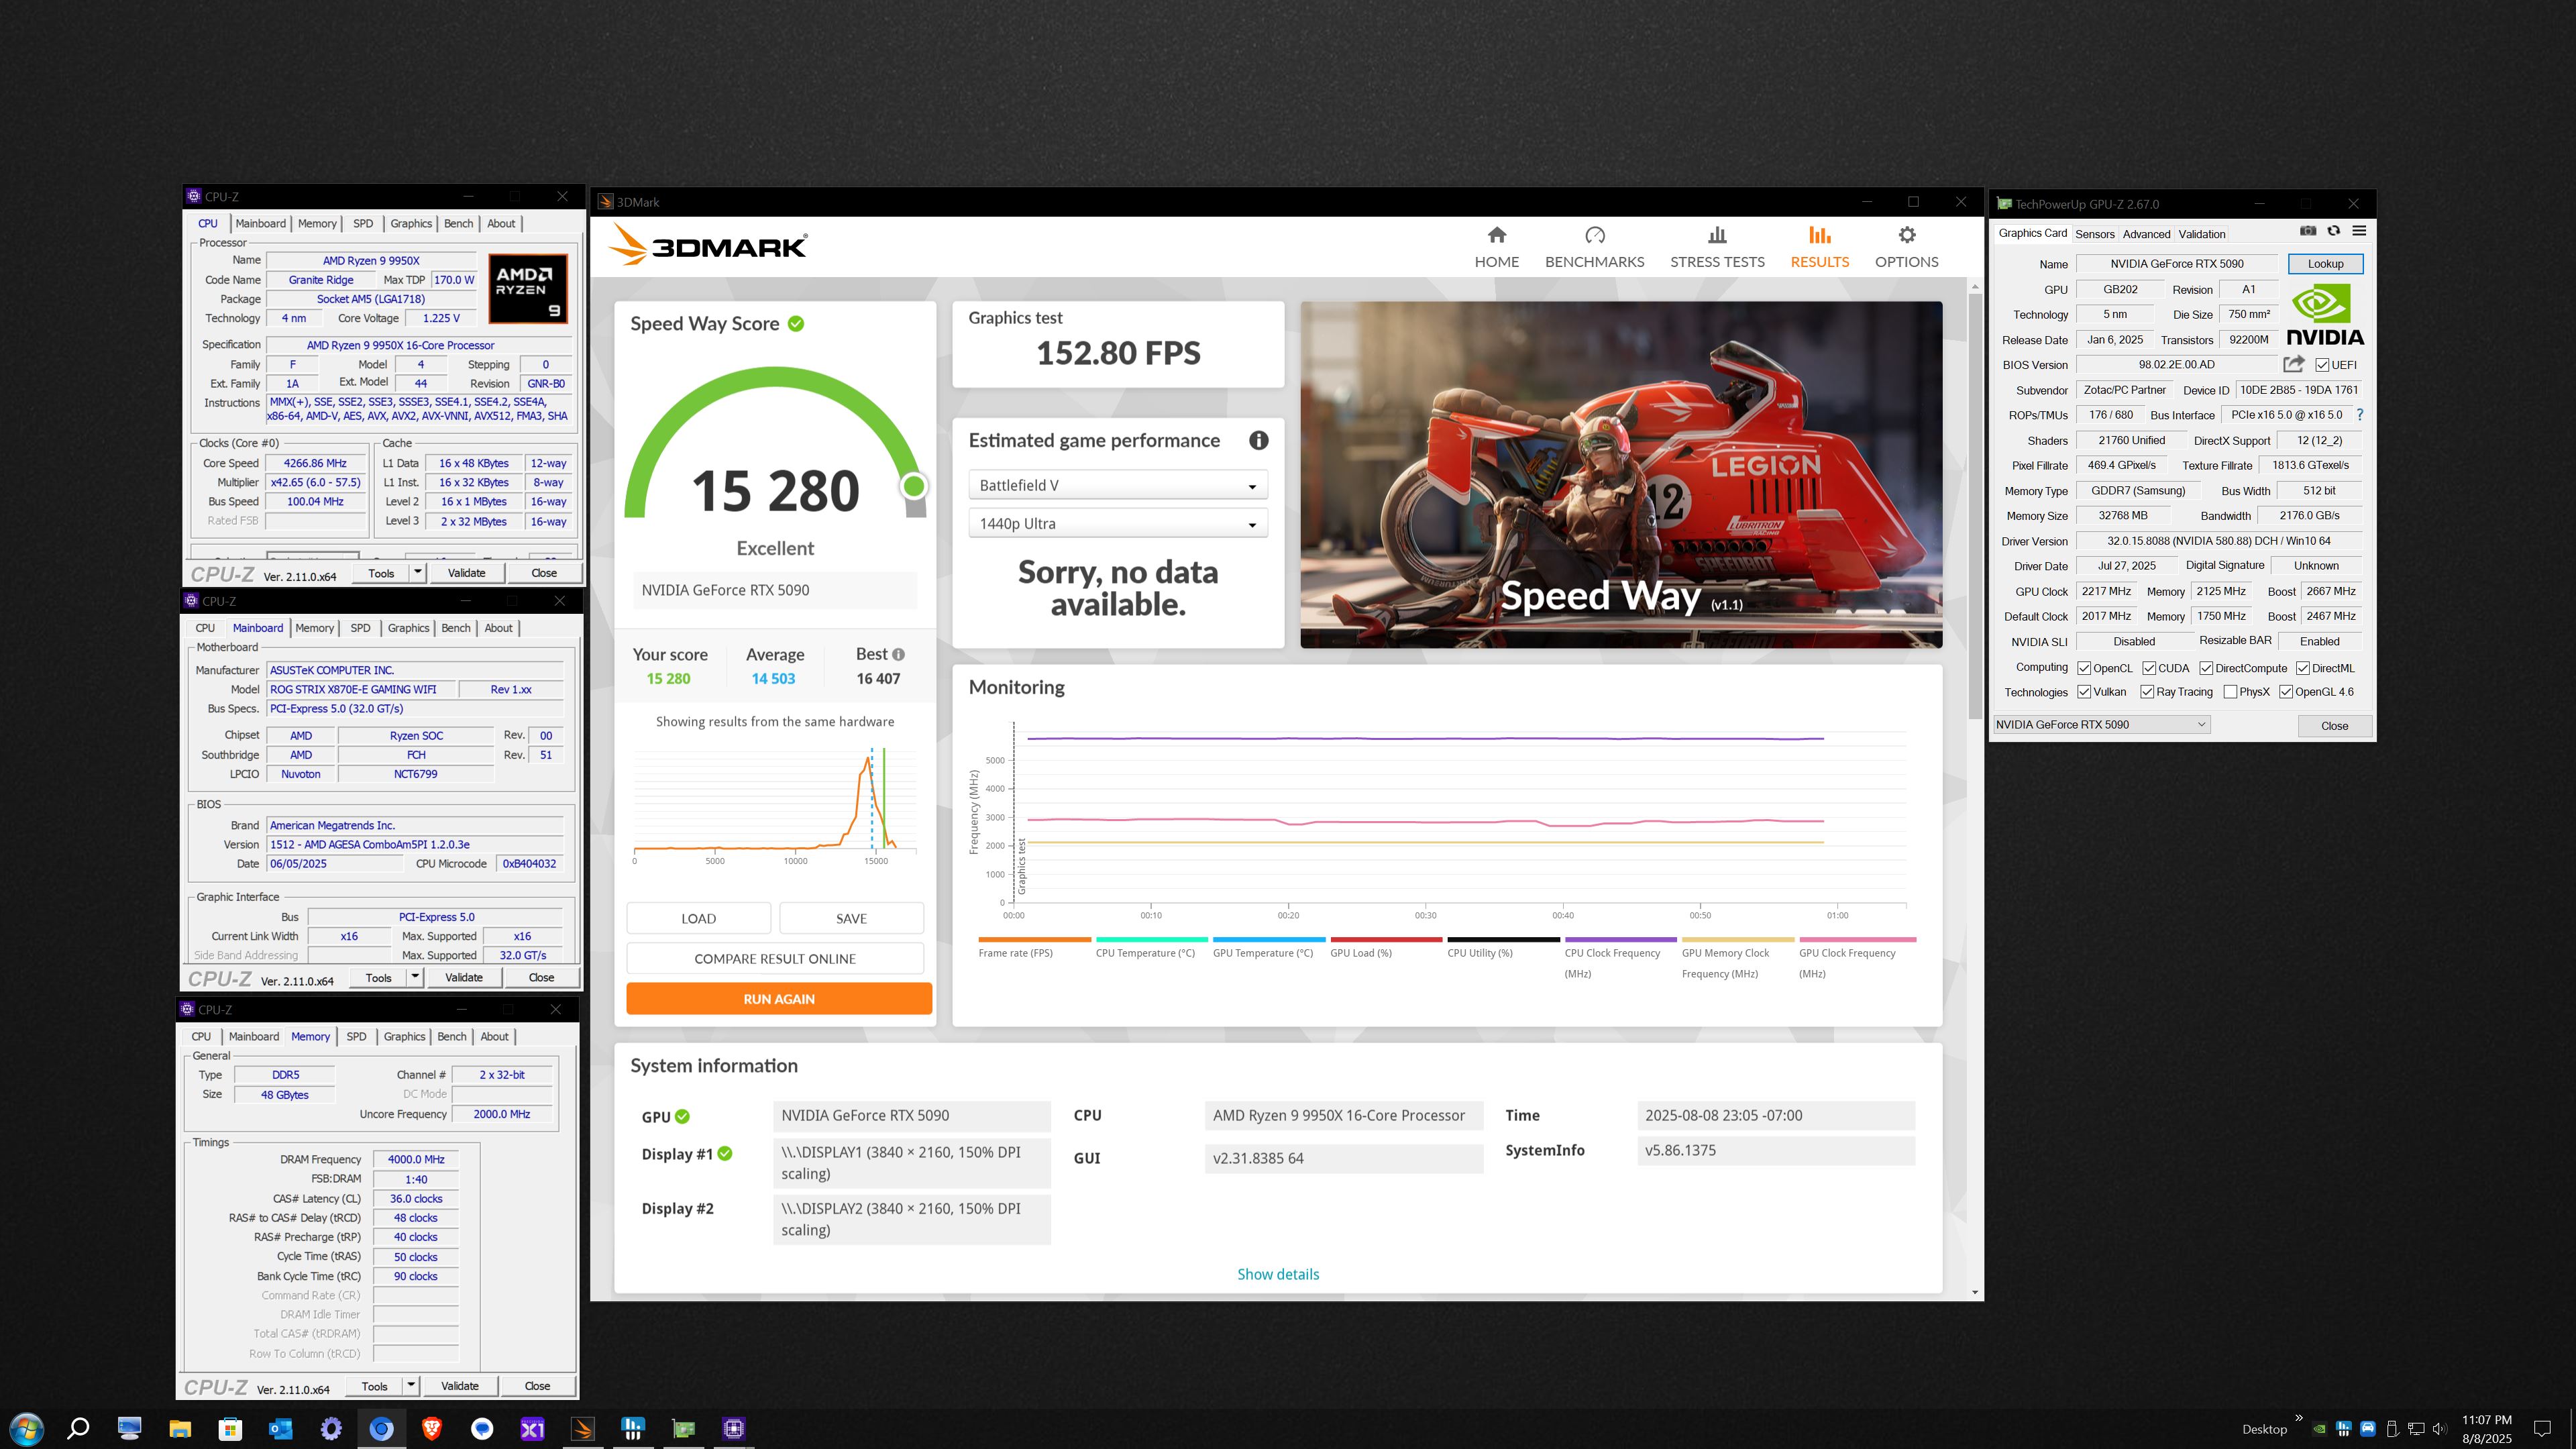Image resolution: width=2576 pixels, height=1449 pixels.
Task: Toggle the PhysX checkbox
Action: coord(2230,692)
